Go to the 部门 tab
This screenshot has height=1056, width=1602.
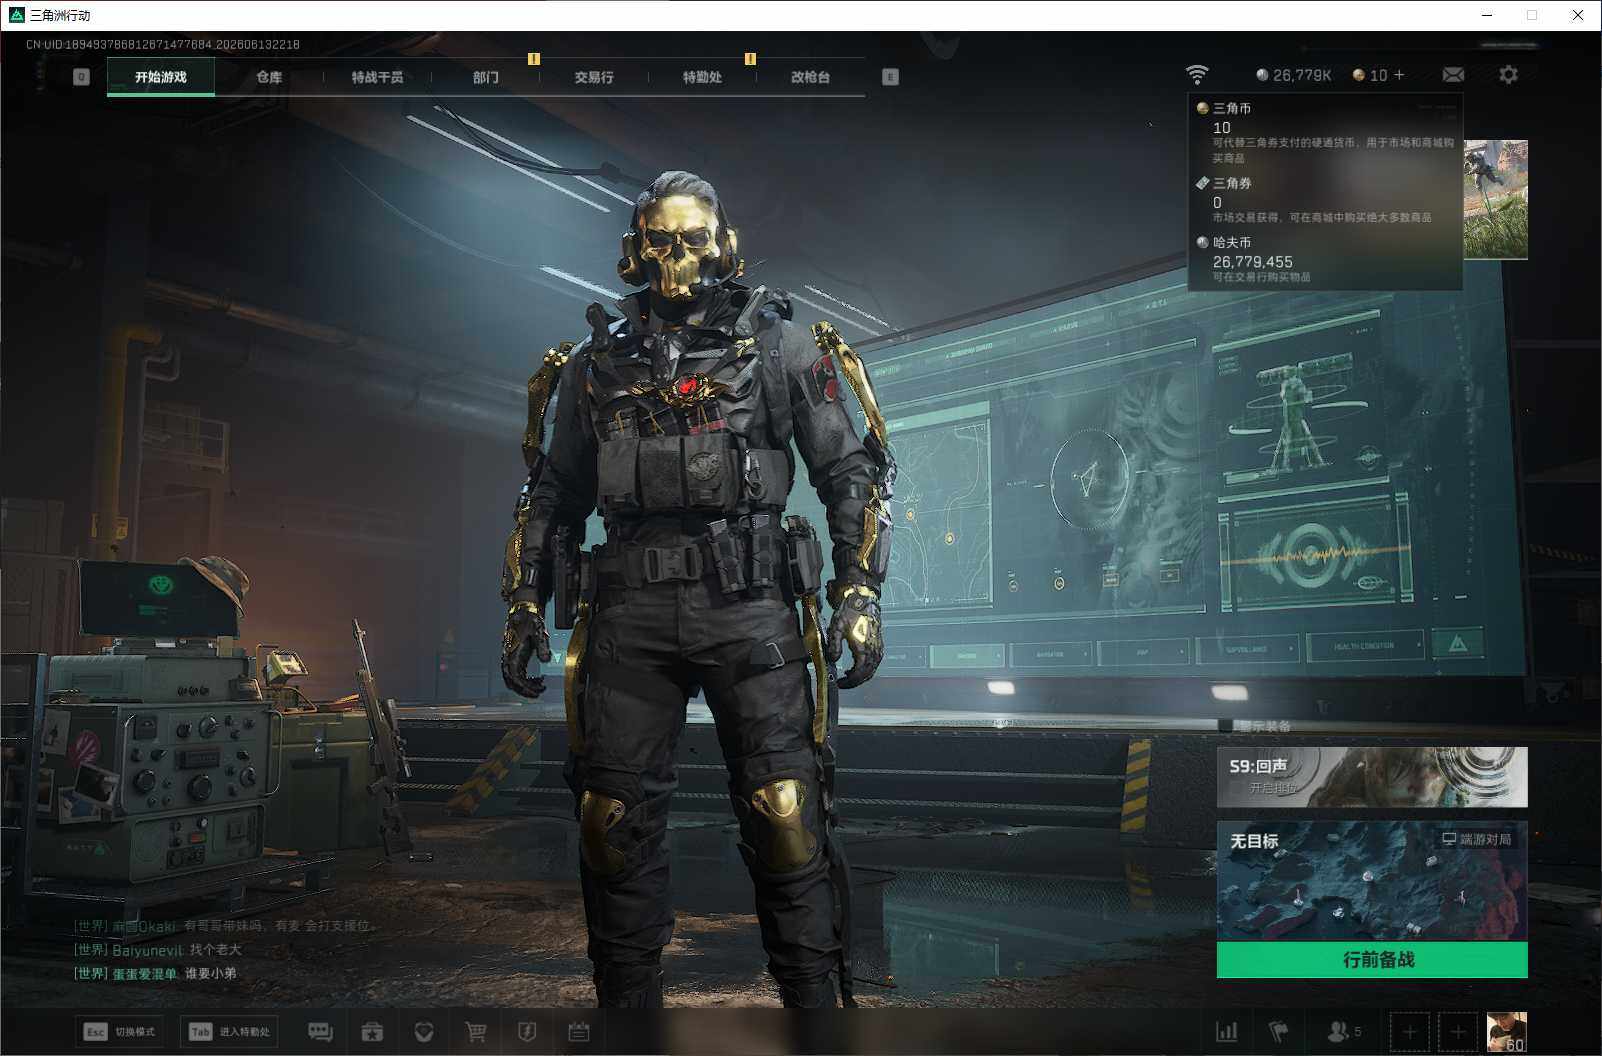486,77
